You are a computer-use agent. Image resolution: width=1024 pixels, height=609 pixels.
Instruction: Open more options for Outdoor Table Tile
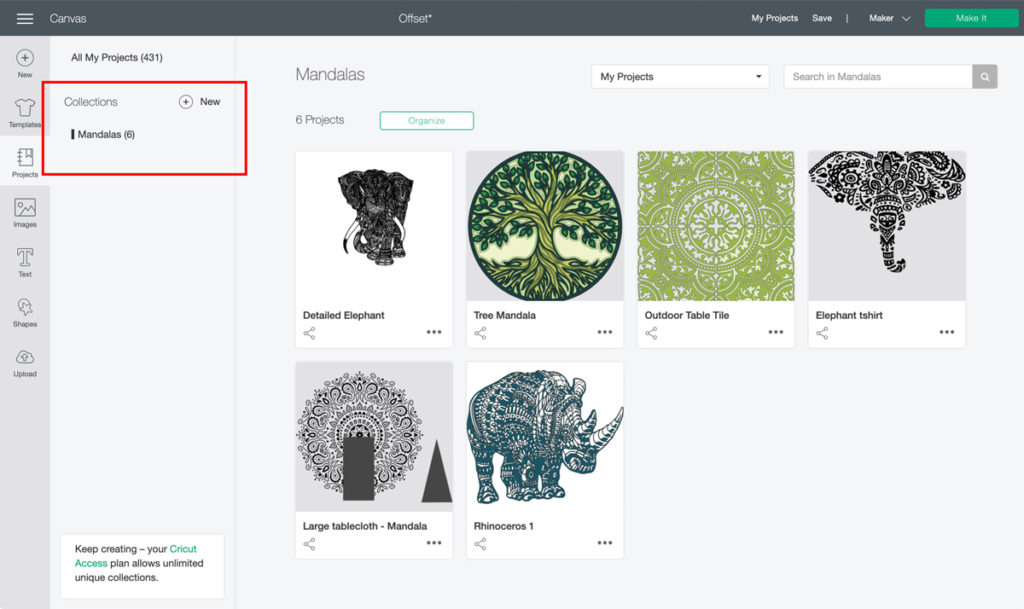[776, 332]
